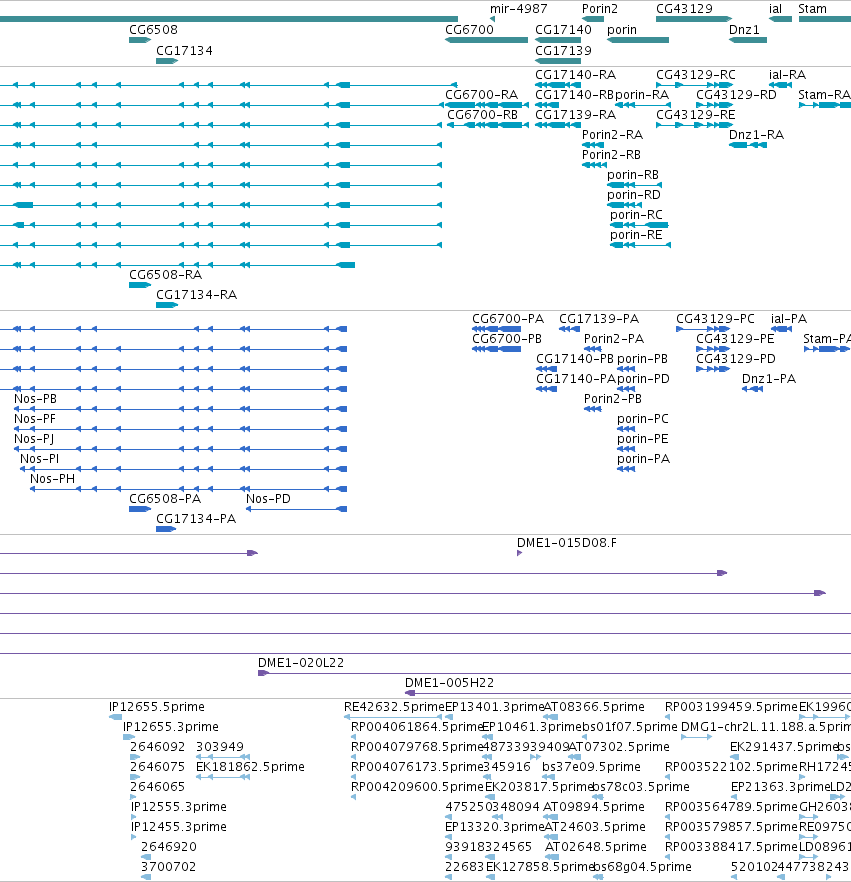Select the Nos-PF protein label
This screenshot has height=882, width=851.
(34, 419)
